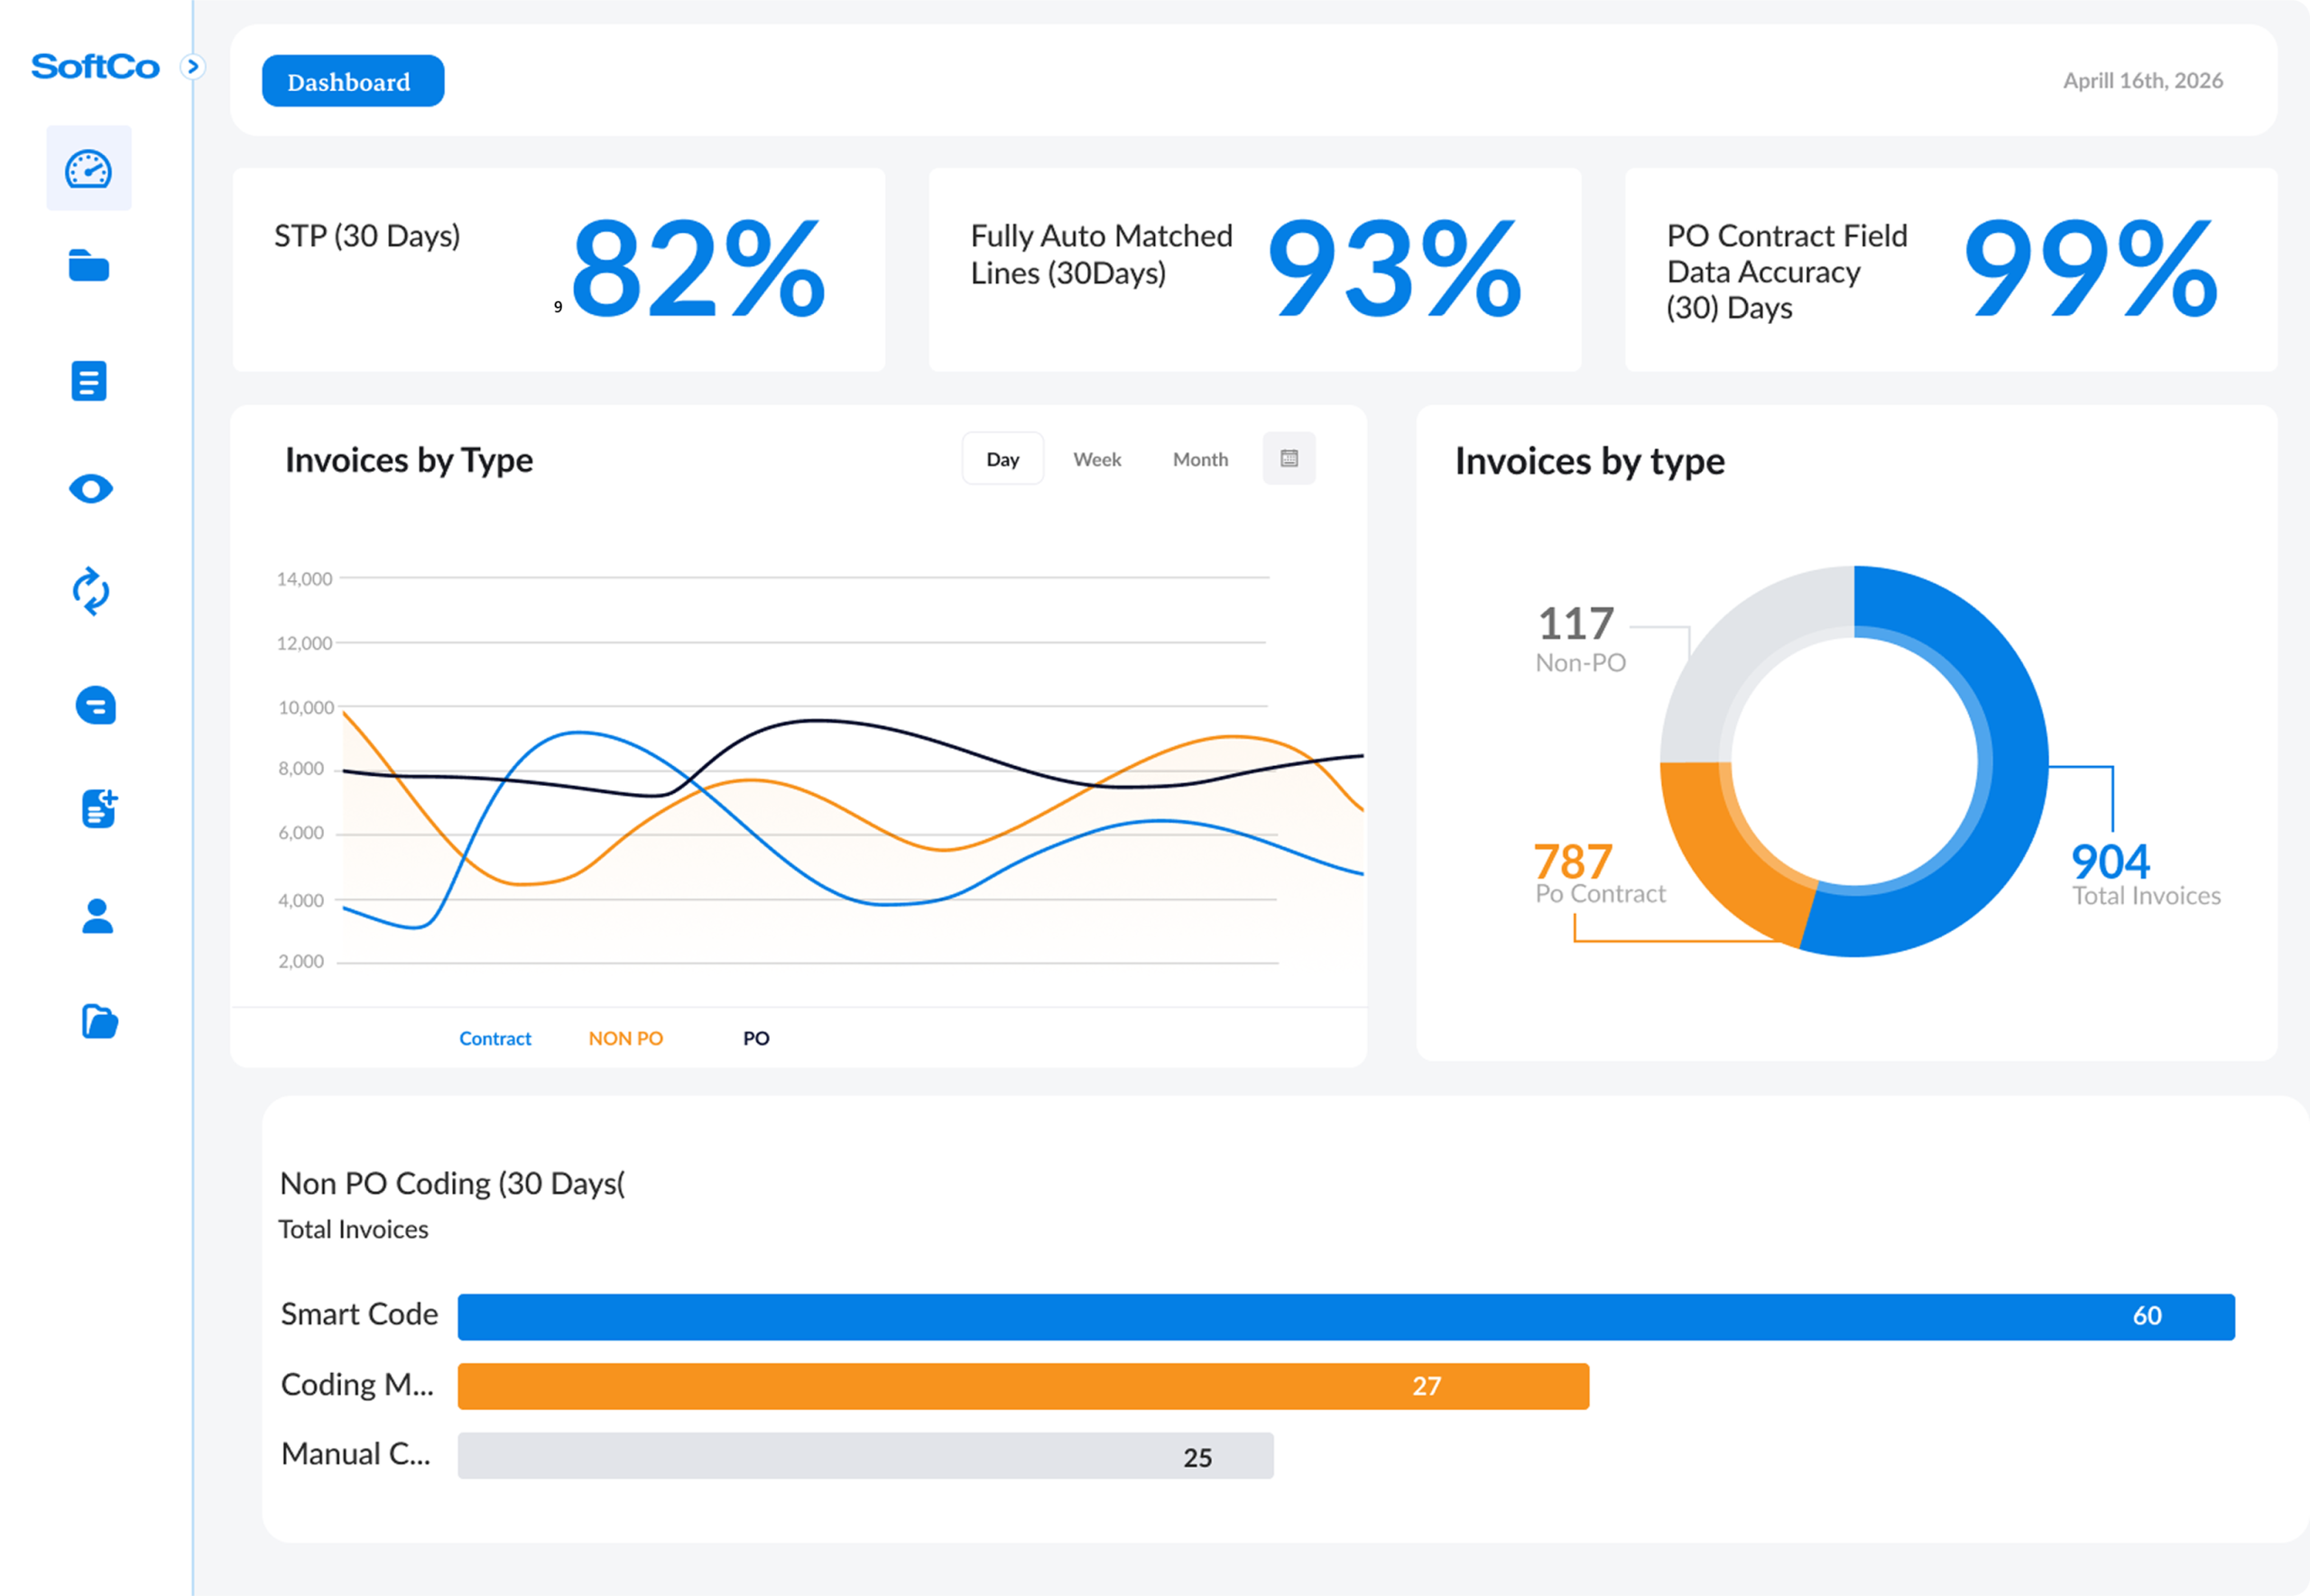
Task: Click the Aprill 16th, 2026 date
Action: [x=2143, y=81]
